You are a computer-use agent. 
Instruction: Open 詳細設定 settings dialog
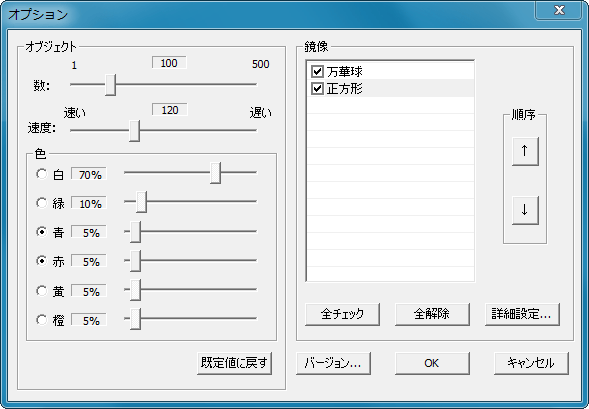pos(522,314)
